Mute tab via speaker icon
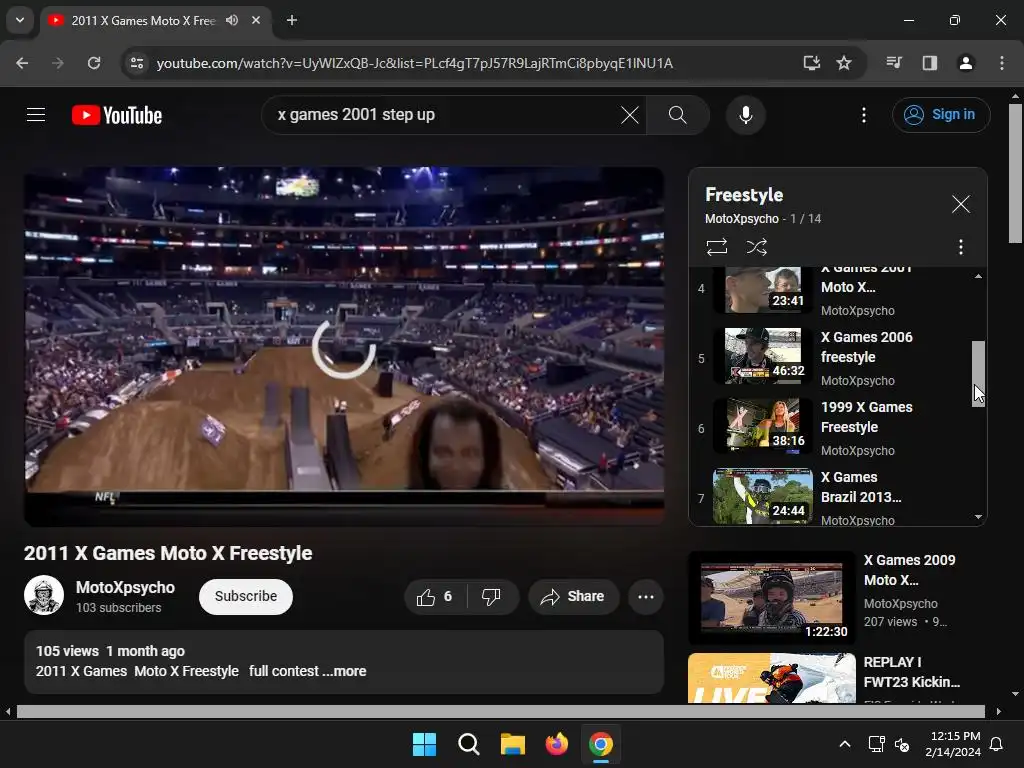The height and width of the screenshot is (768, 1024). click(232, 20)
